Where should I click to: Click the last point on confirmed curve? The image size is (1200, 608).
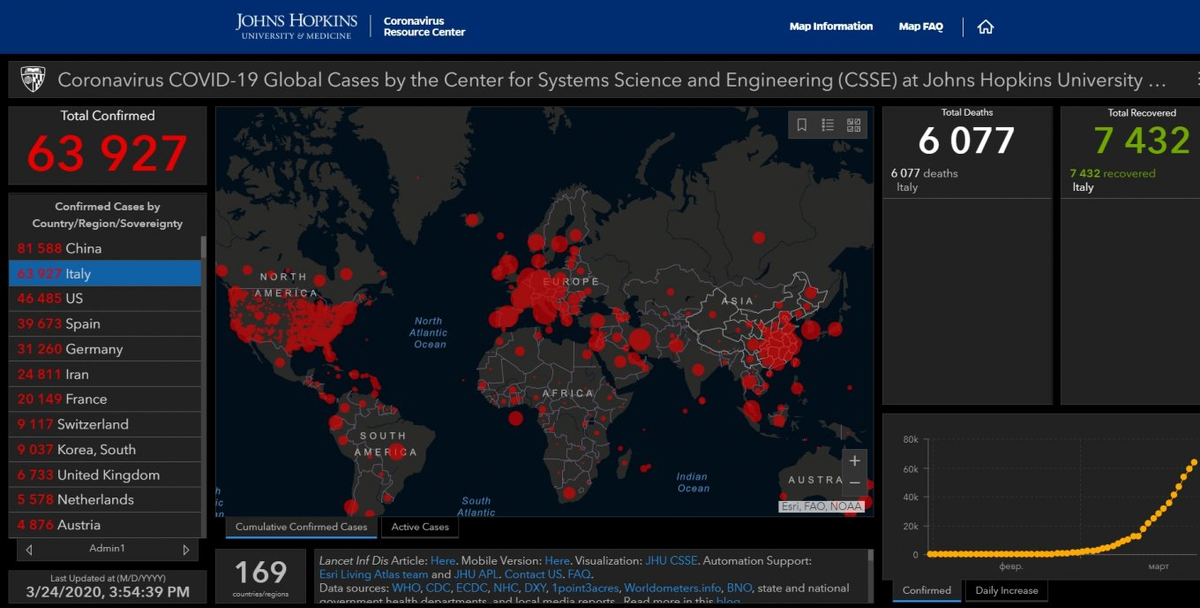click(1193, 462)
